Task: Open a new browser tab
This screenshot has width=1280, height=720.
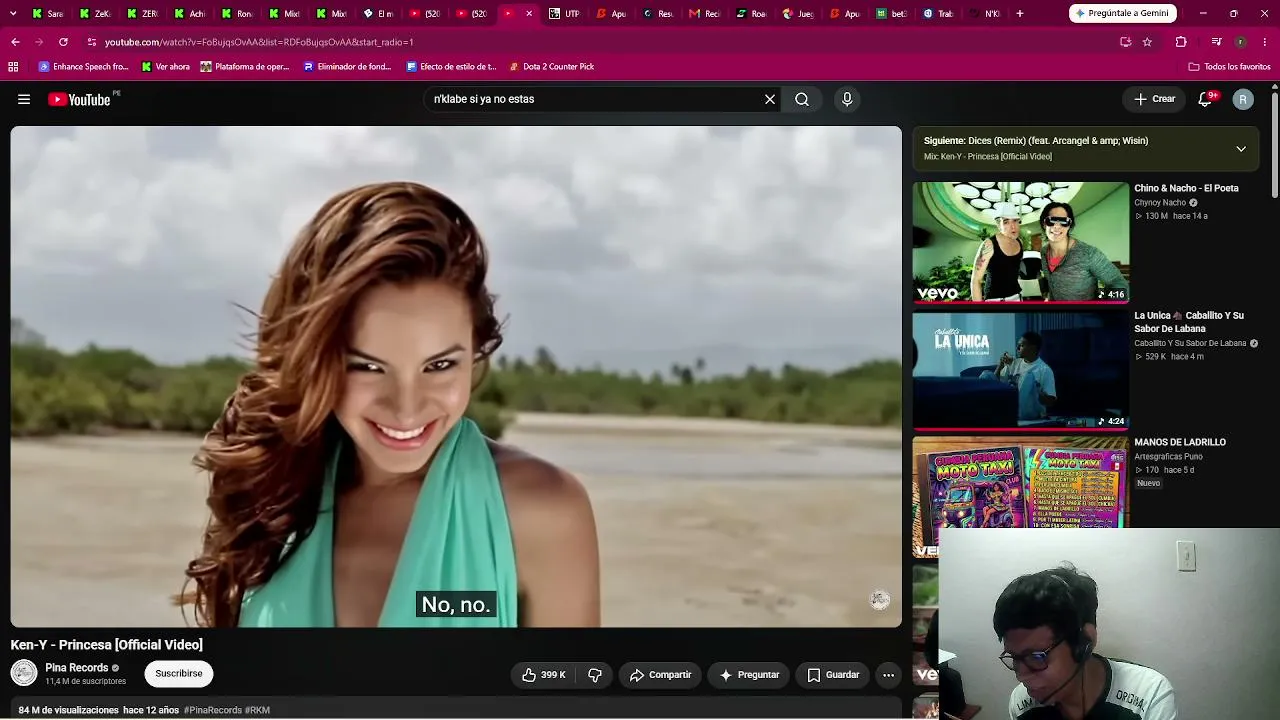Action: pos(1020,14)
